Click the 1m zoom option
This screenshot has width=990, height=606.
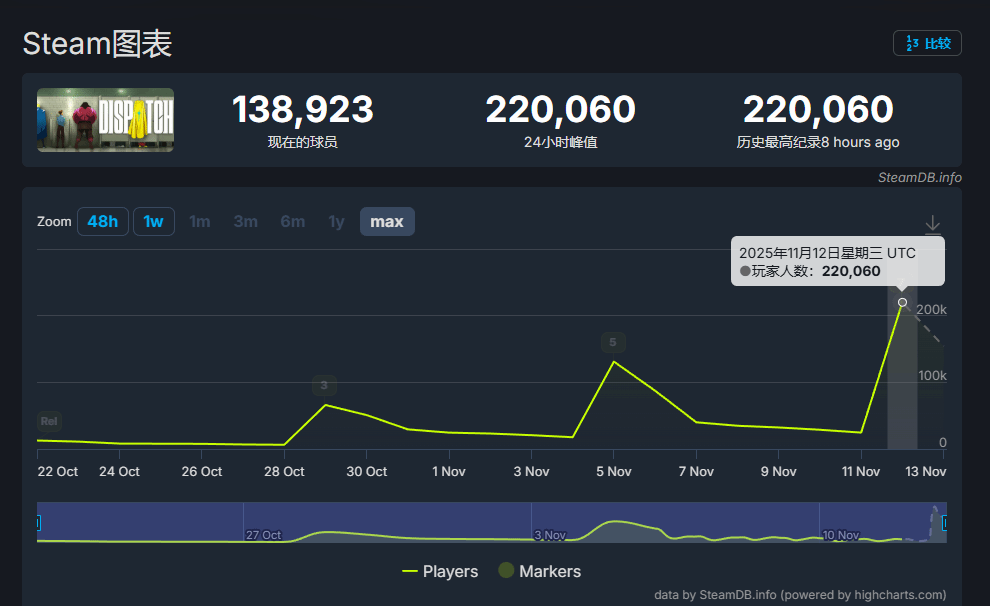click(200, 221)
